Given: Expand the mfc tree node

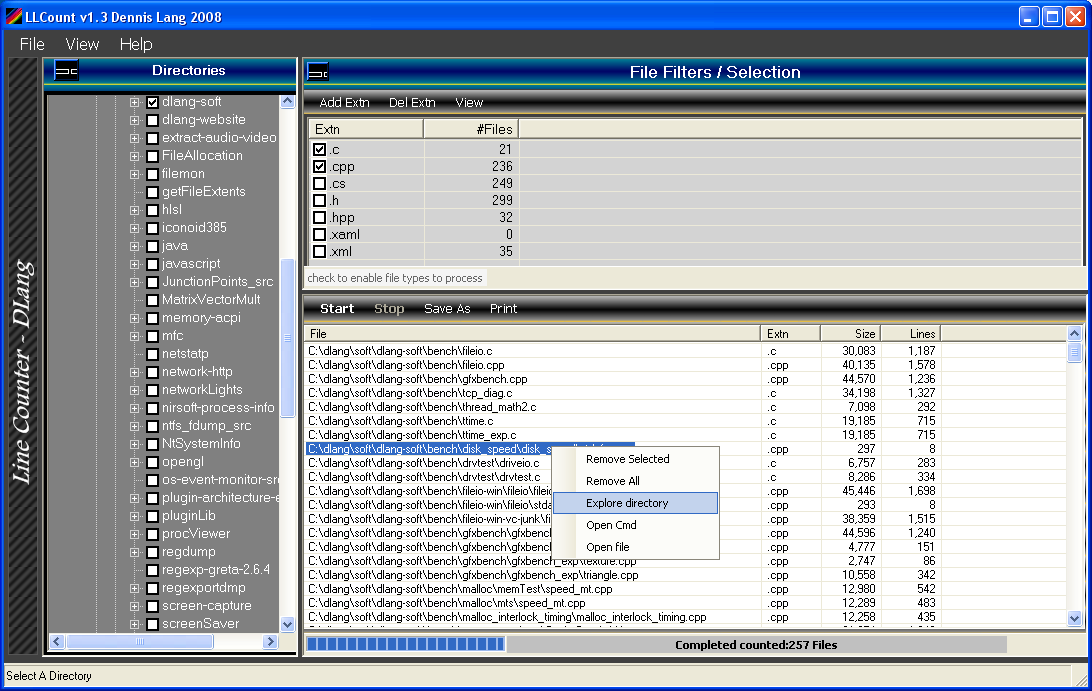Looking at the screenshot, I should click(134, 336).
